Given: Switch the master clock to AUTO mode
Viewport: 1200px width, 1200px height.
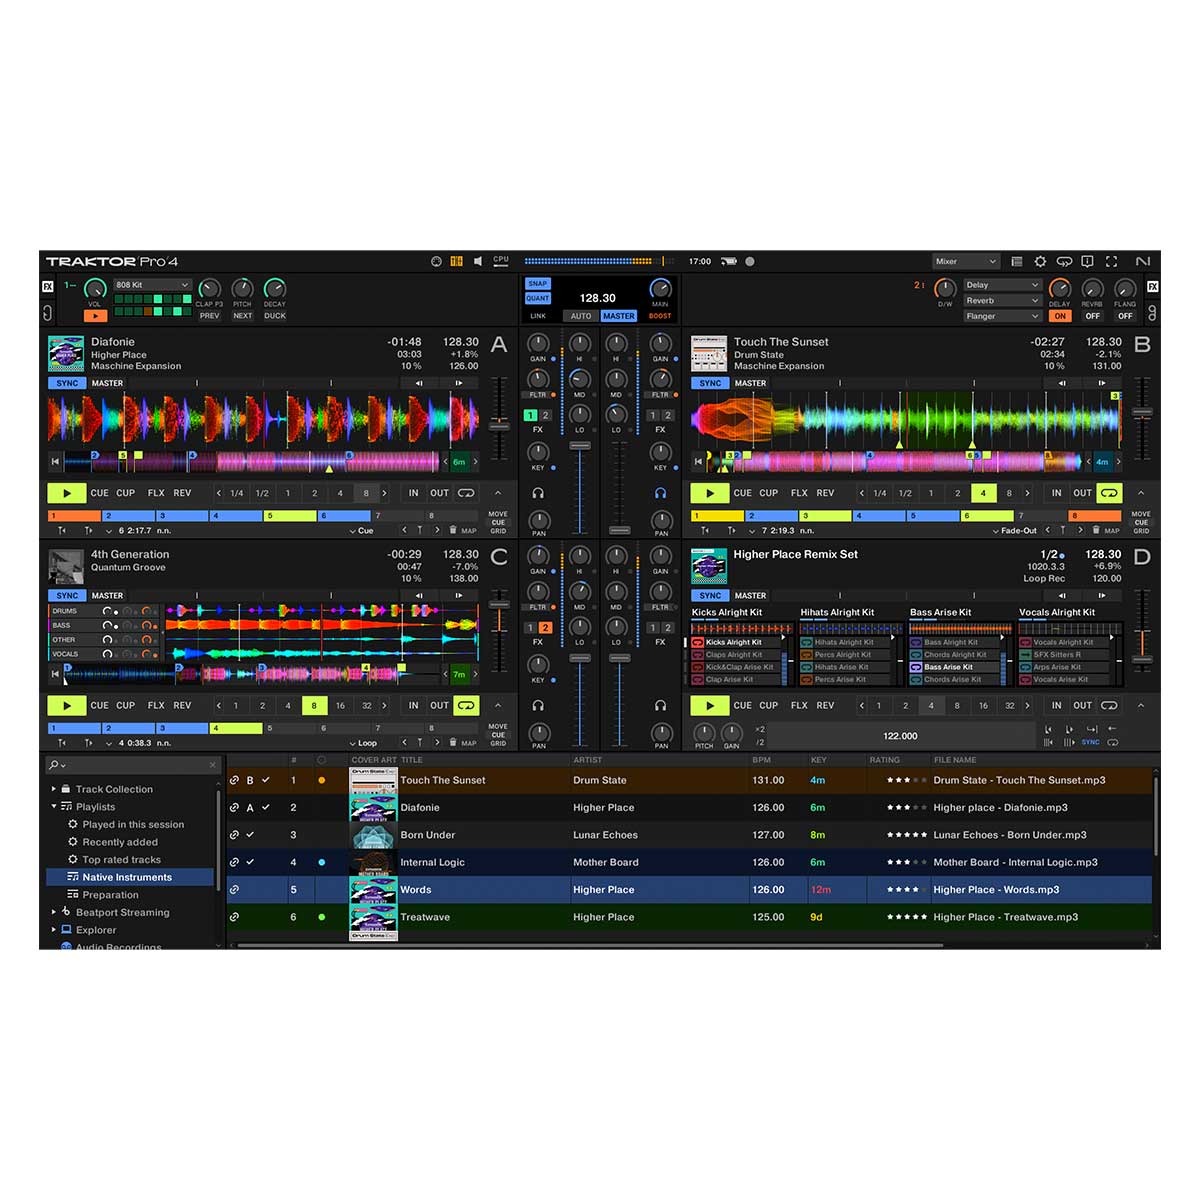Looking at the screenshot, I should 581,315.
